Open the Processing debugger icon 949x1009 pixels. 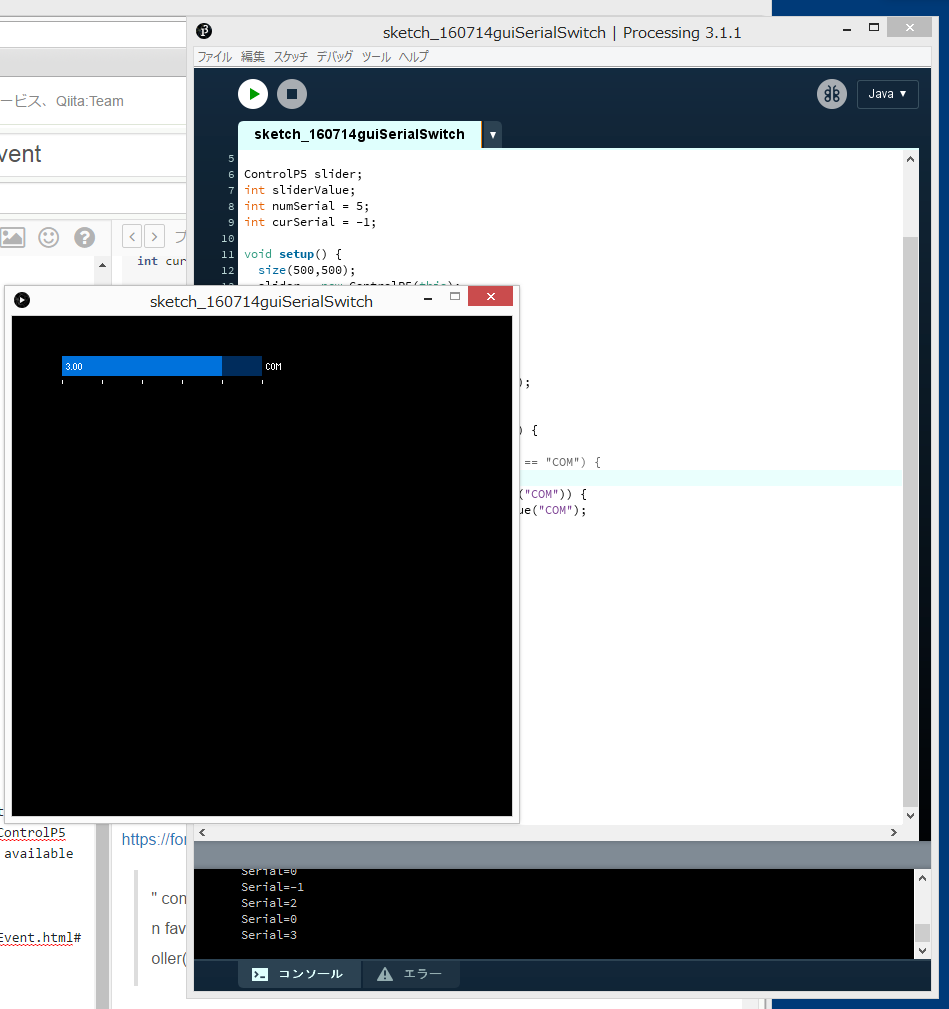831,93
